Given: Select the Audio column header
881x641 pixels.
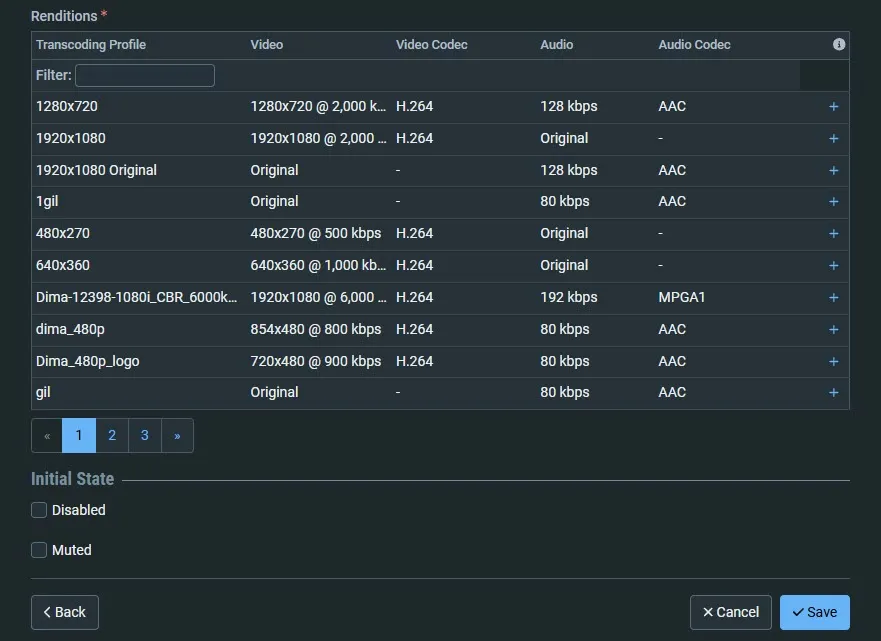Looking at the screenshot, I should (557, 45).
